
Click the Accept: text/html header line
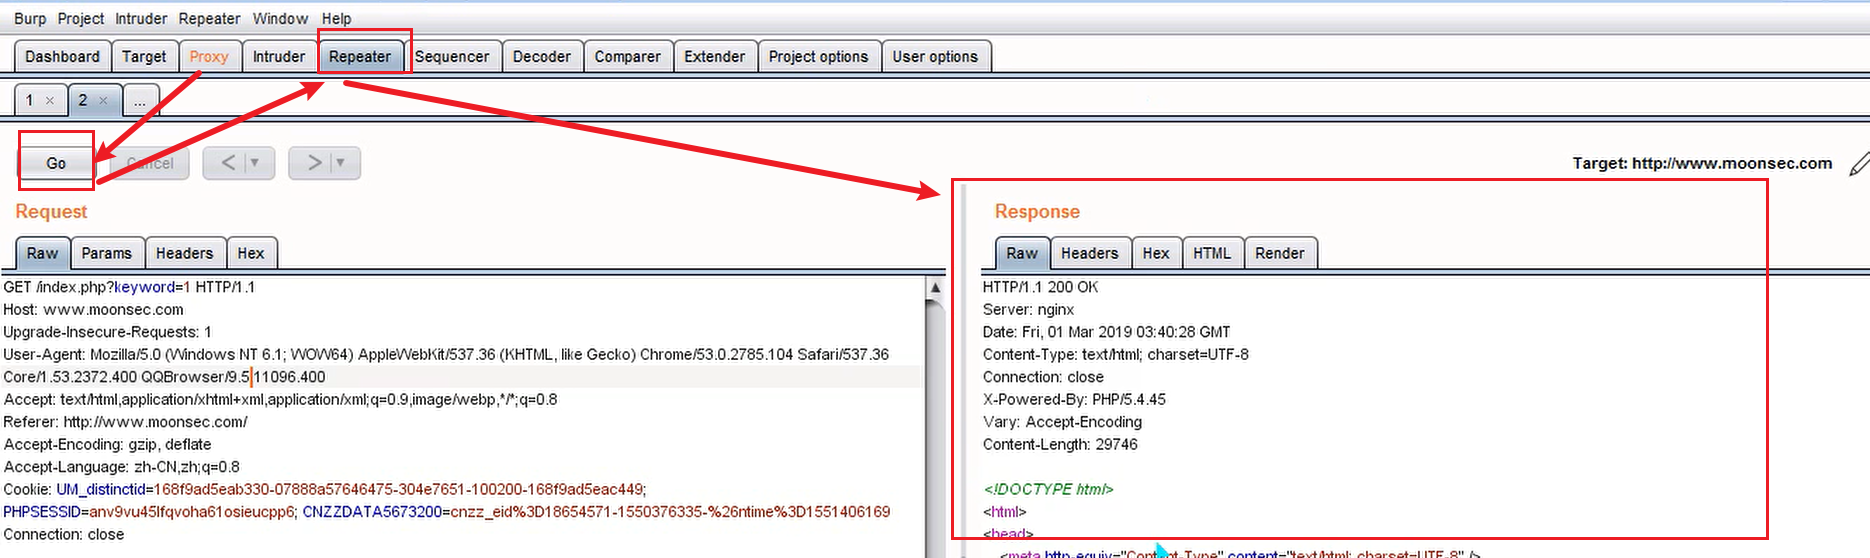point(280,399)
